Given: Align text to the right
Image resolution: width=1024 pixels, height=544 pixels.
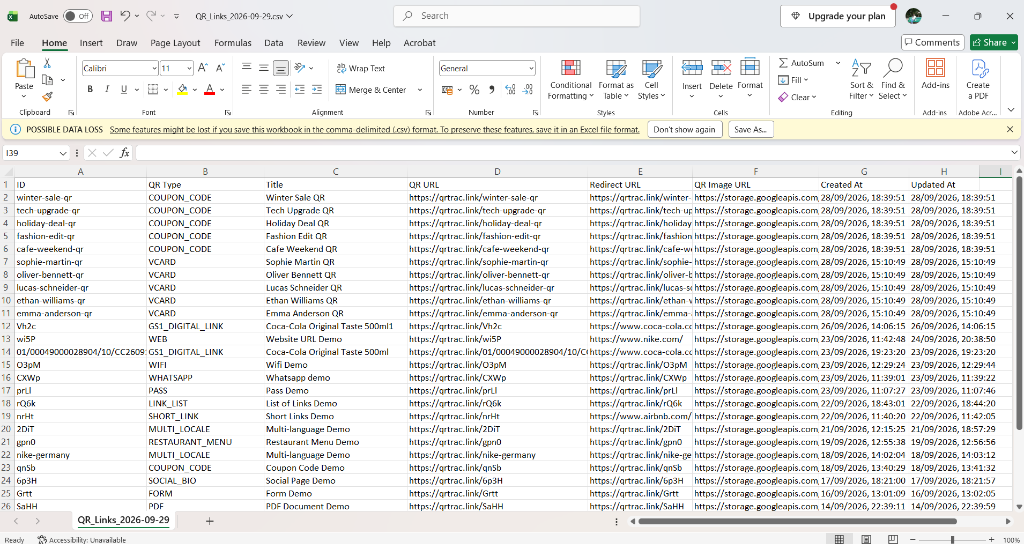Looking at the screenshot, I should 281,89.
